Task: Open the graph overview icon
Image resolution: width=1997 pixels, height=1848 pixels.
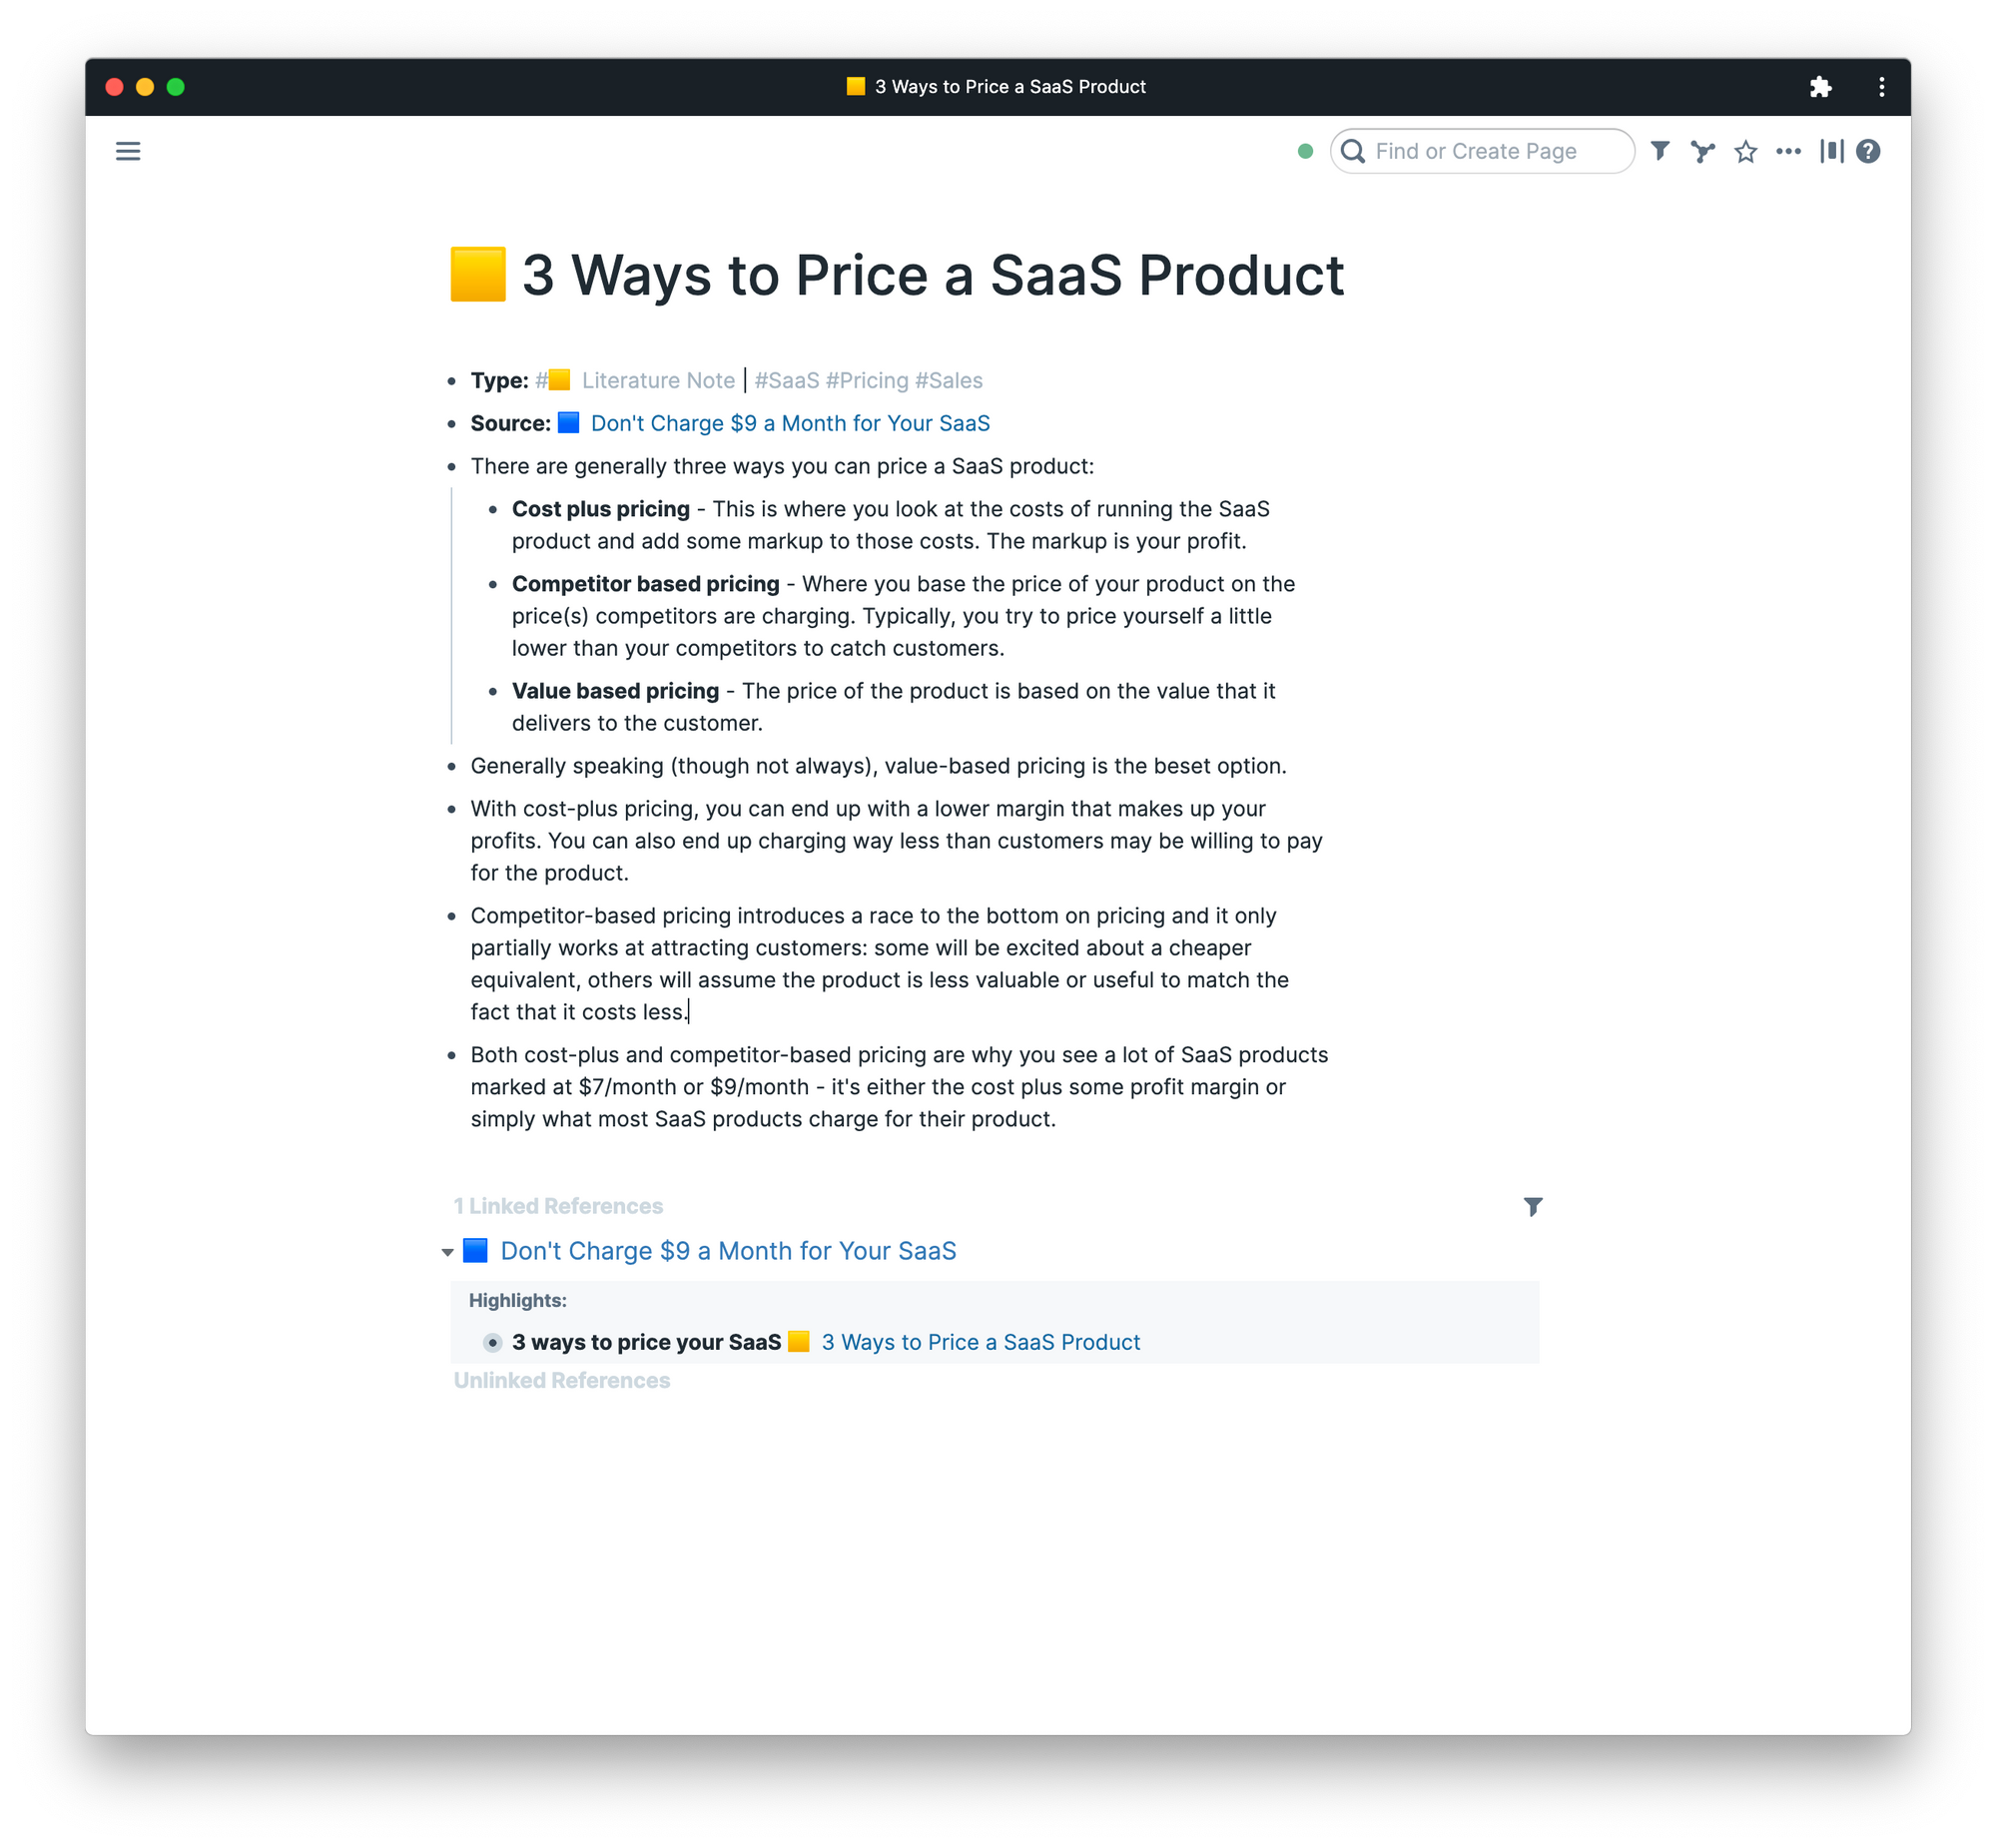Action: [x=1703, y=151]
